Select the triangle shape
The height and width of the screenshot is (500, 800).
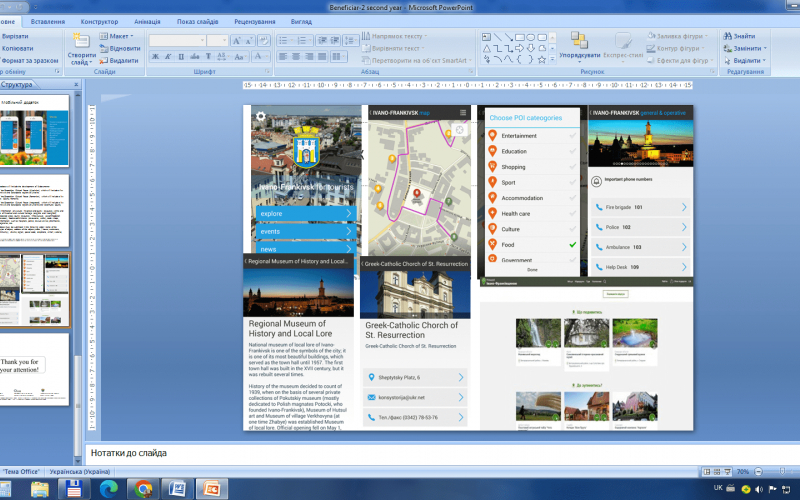tap(486, 48)
